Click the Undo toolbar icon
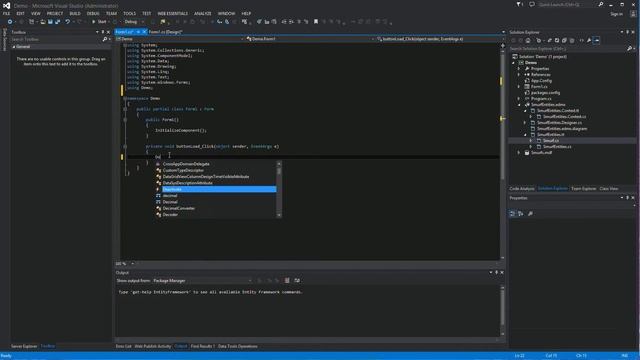The width and height of the screenshot is (640, 360). (x=68, y=22)
